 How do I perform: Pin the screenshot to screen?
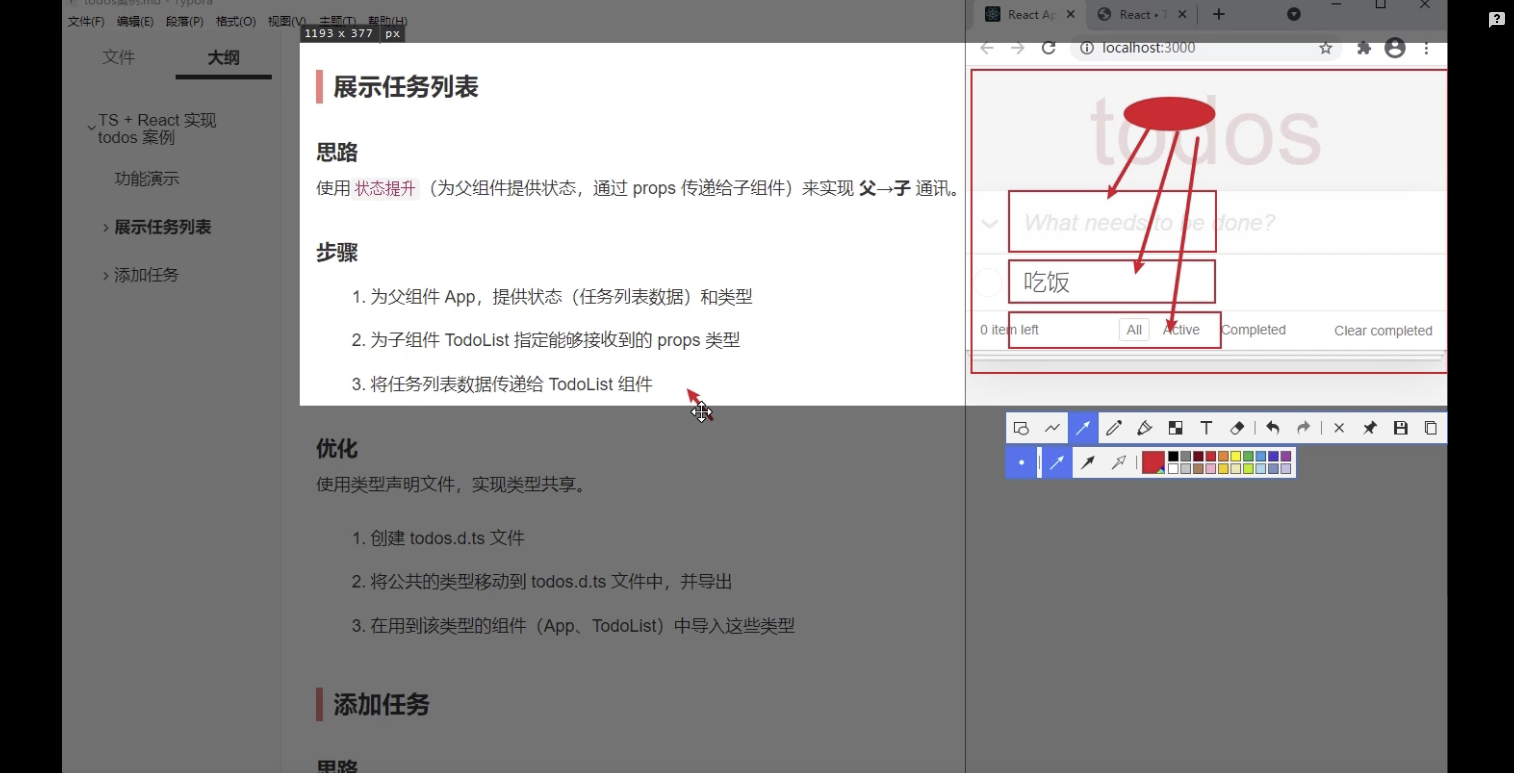point(1370,428)
